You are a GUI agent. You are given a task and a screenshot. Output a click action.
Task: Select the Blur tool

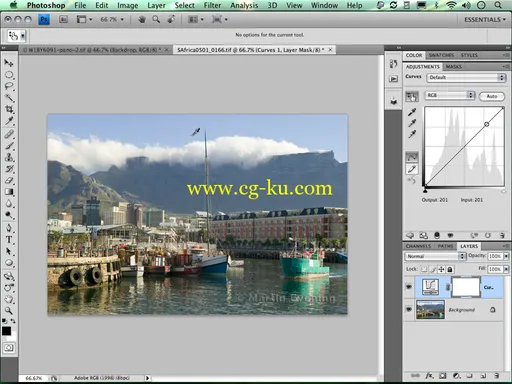pyautogui.click(x=9, y=204)
